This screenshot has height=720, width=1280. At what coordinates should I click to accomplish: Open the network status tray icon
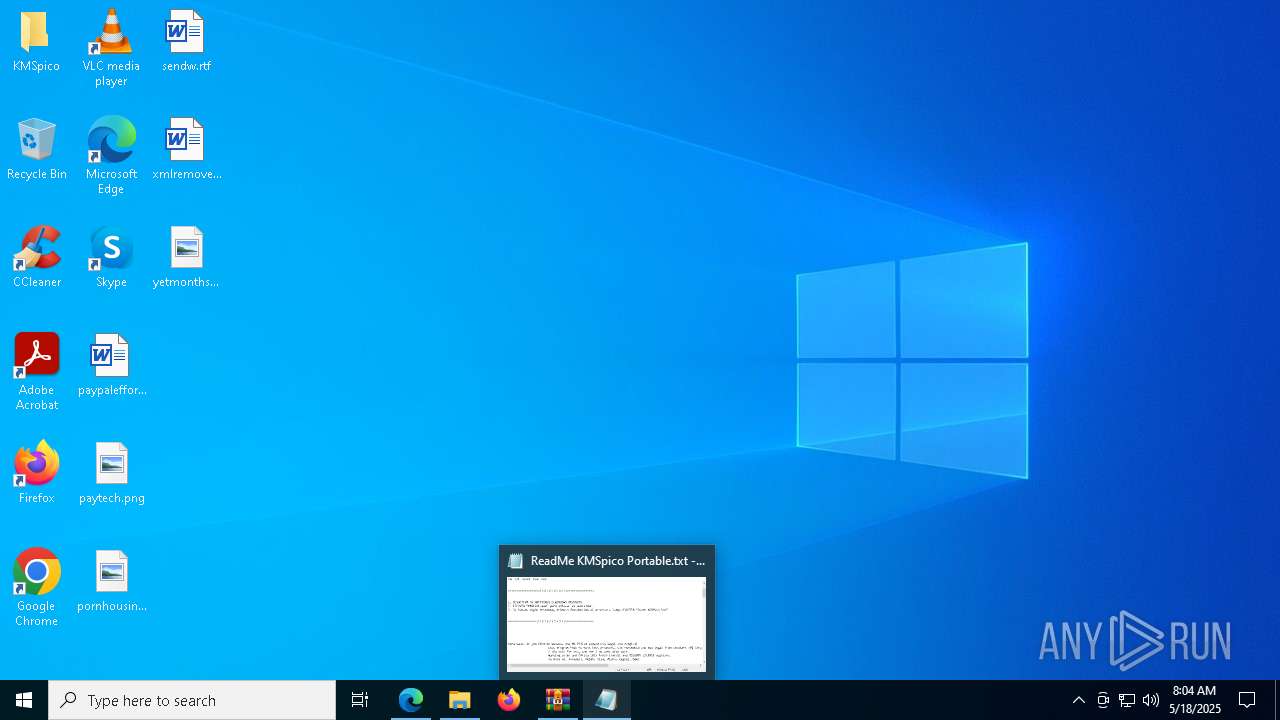[1127, 700]
